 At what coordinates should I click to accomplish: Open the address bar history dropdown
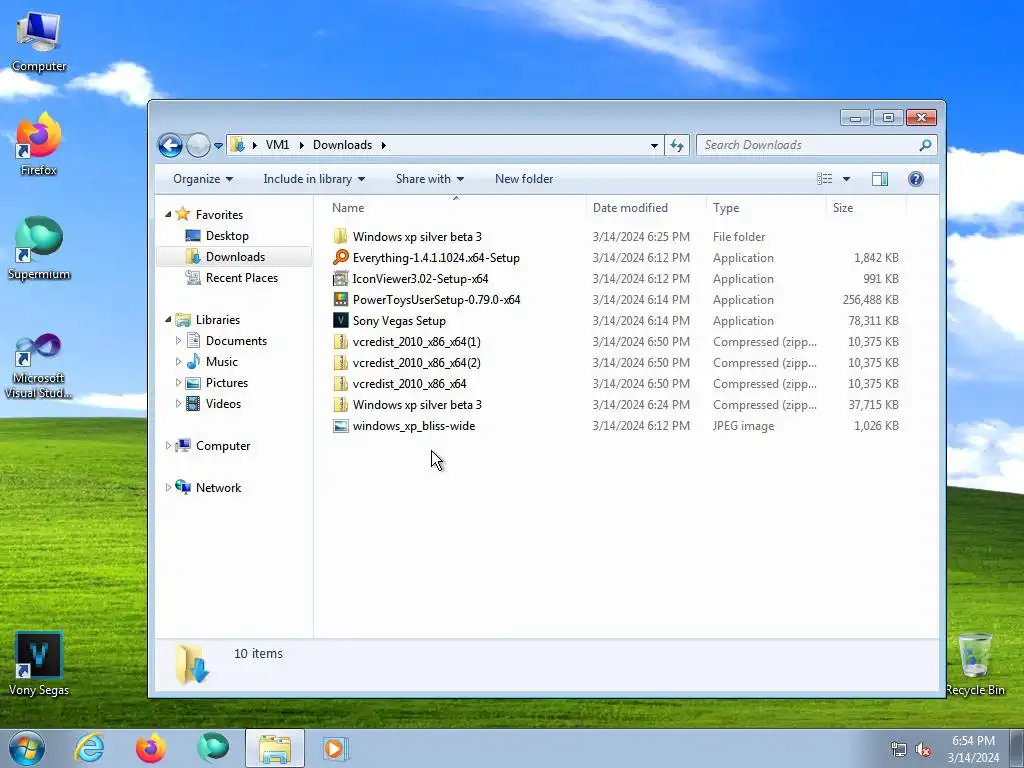point(654,146)
